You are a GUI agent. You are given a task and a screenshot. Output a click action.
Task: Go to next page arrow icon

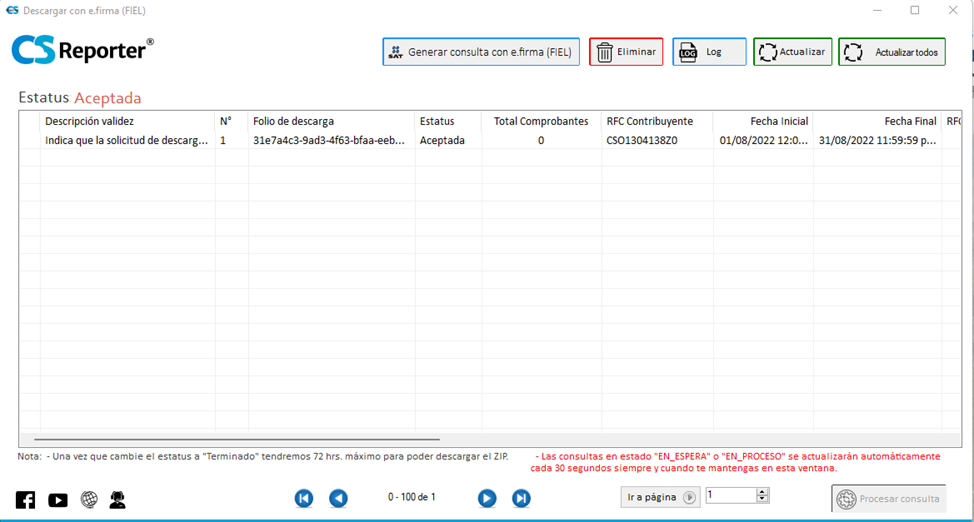pos(487,498)
